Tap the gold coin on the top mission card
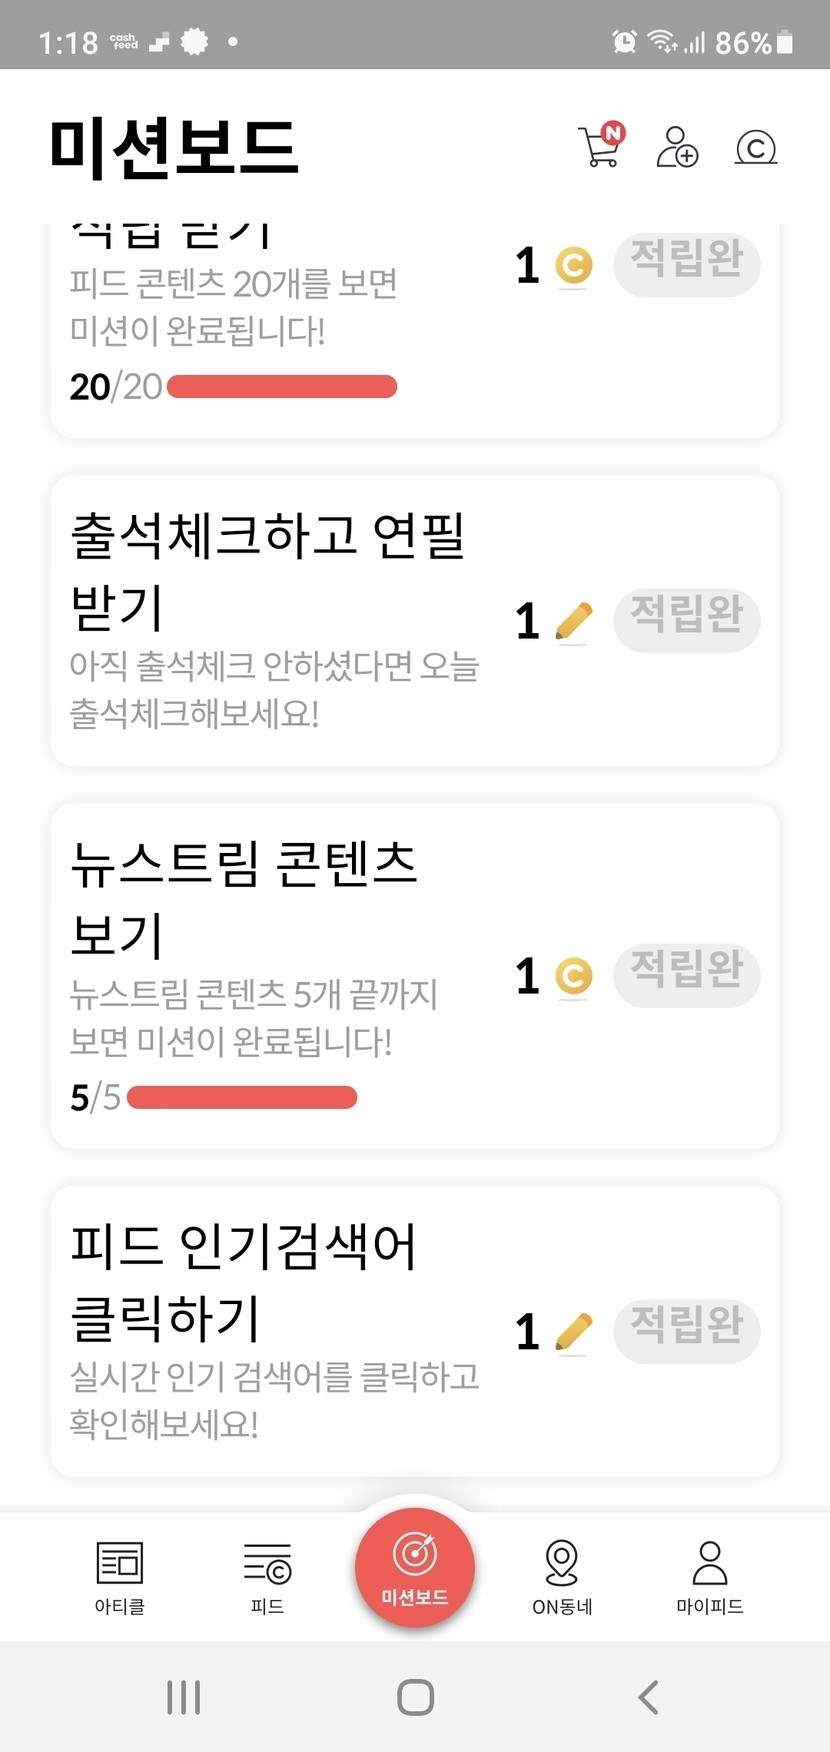The height and width of the screenshot is (1752, 830). pyautogui.click(x=574, y=266)
